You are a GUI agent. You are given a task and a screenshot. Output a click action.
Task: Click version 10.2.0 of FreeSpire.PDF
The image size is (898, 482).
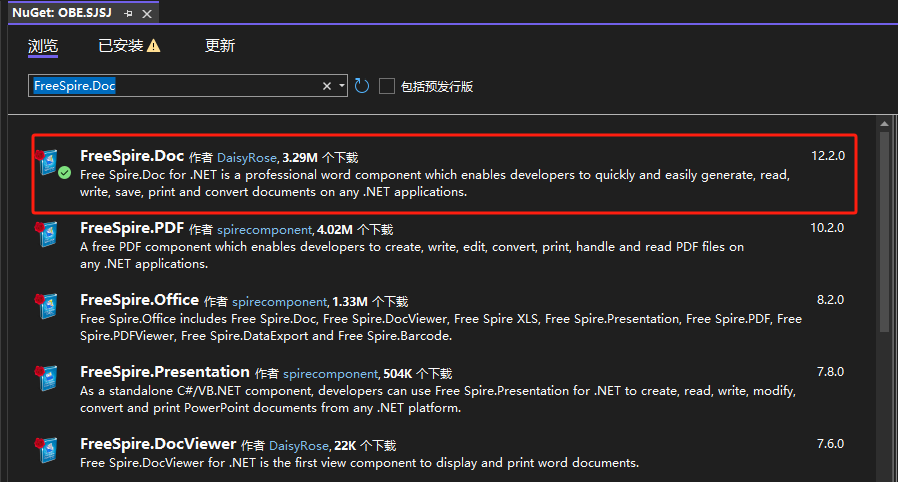[x=827, y=228]
